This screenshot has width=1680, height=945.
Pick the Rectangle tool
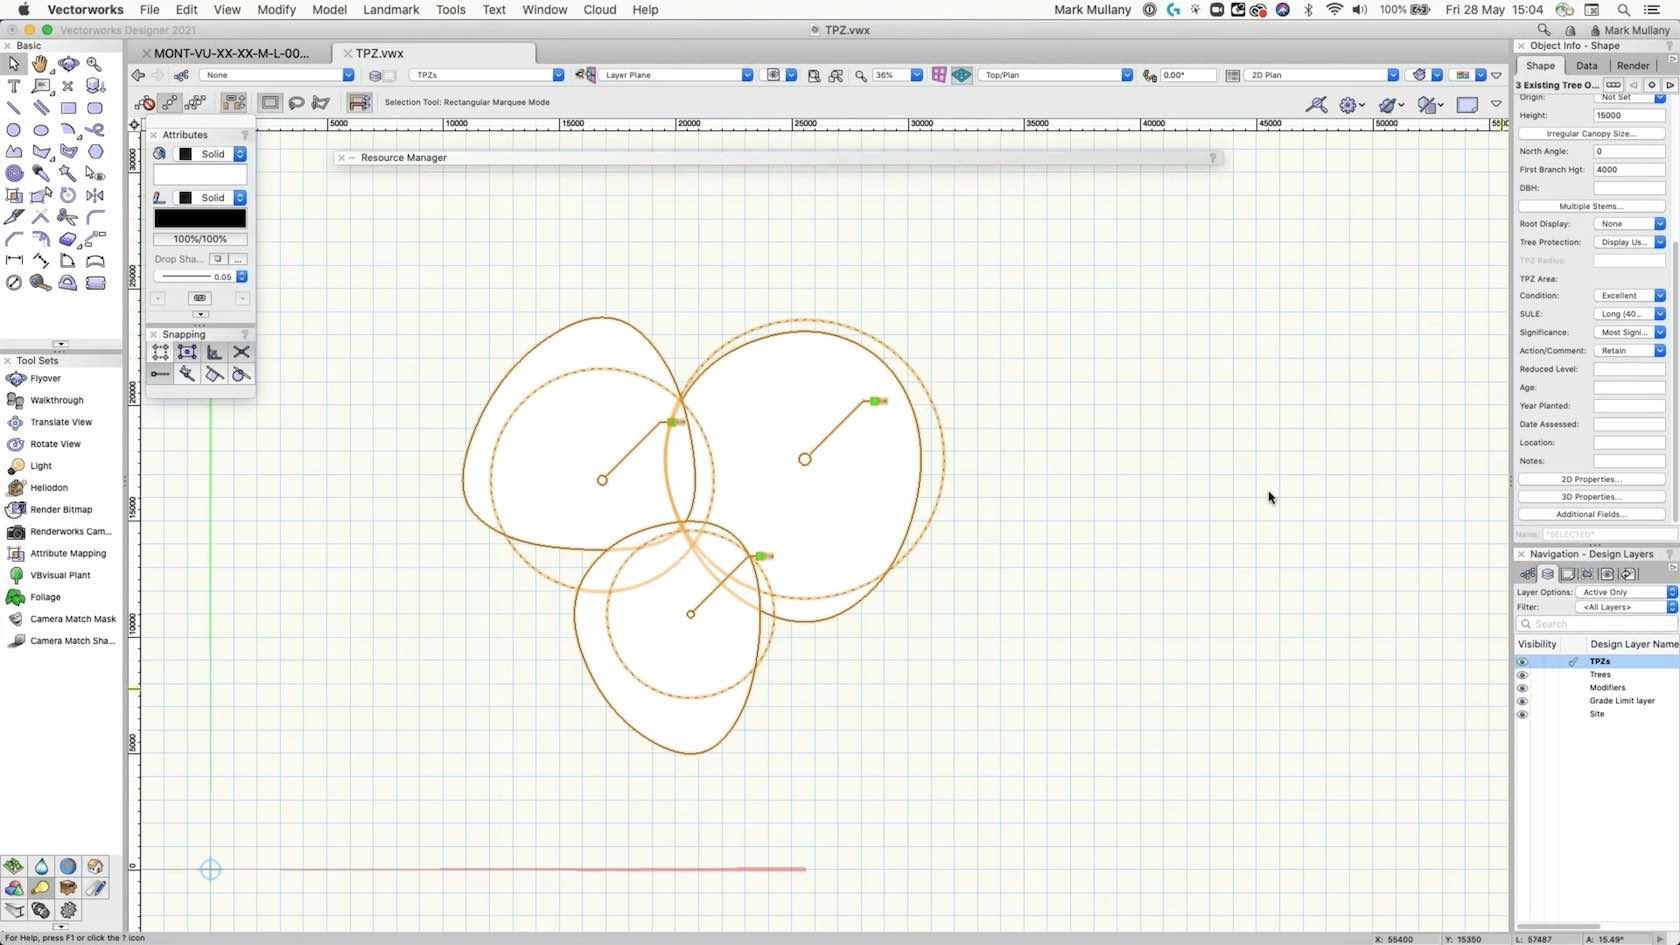[x=67, y=108]
